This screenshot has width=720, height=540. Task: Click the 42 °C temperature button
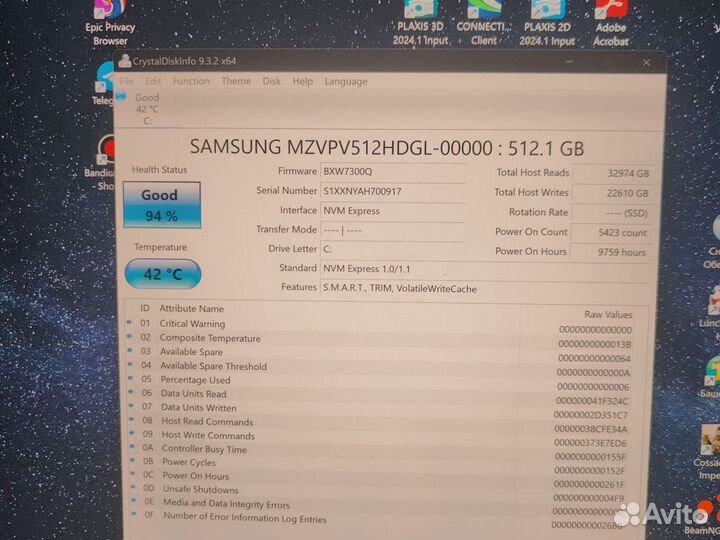(x=163, y=274)
